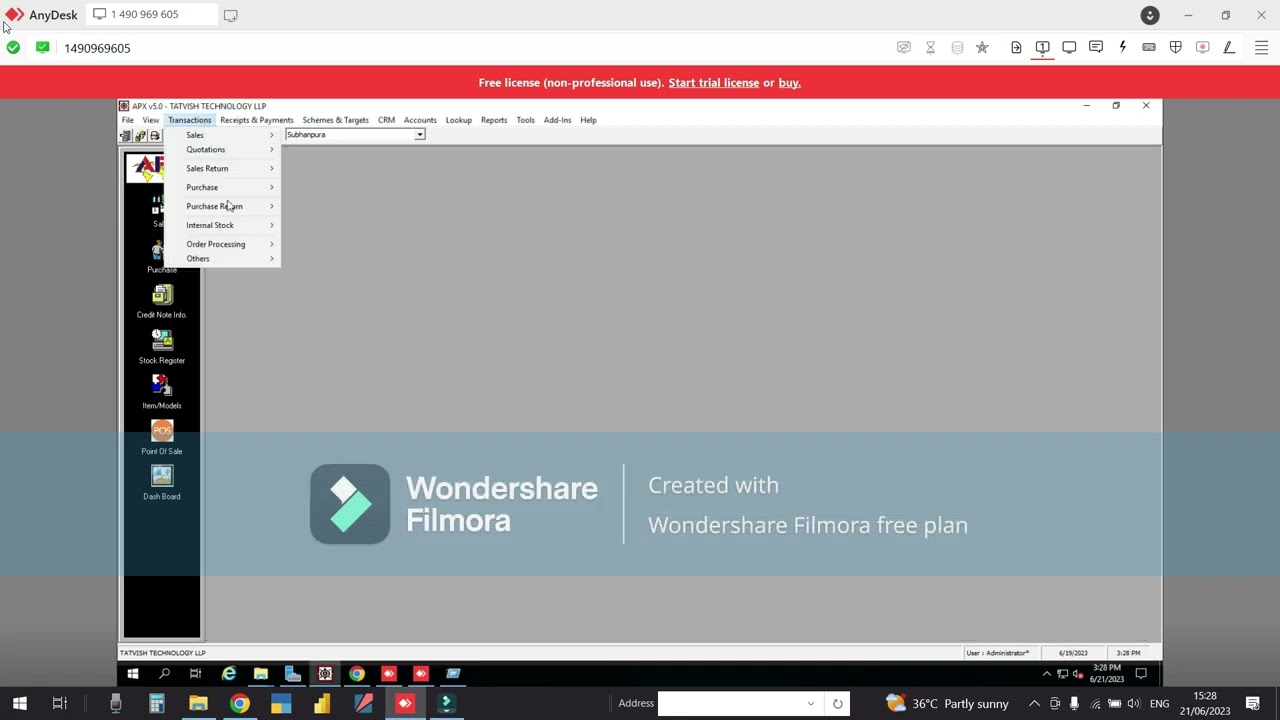Viewport: 1280px width, 720px height.
Task: Open the Tools menu
Action: [525, 120]
